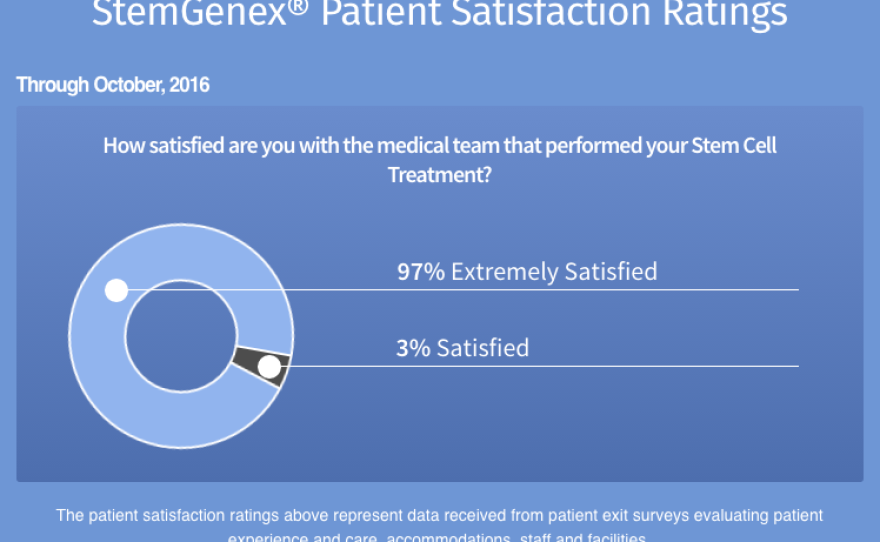Viewport: 880px width, 542px height.
Task: Click white dot marker on dark gray slice
Action: pos(268,367)
